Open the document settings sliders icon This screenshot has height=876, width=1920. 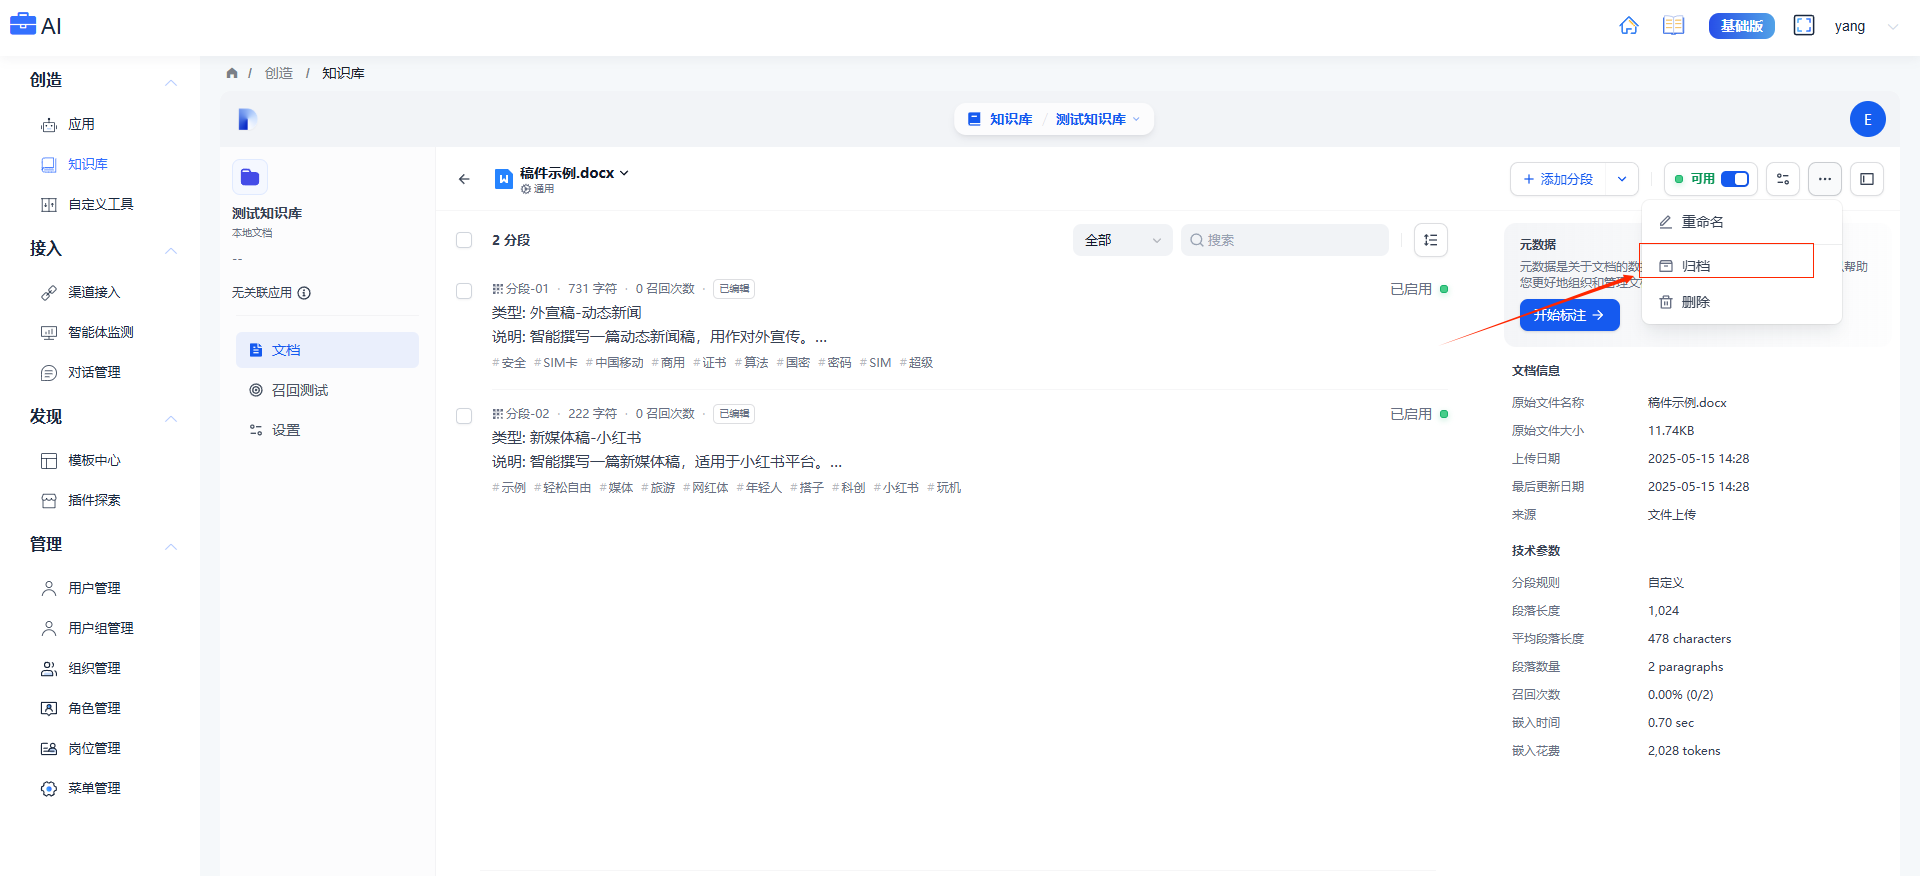coord(1782,179)
